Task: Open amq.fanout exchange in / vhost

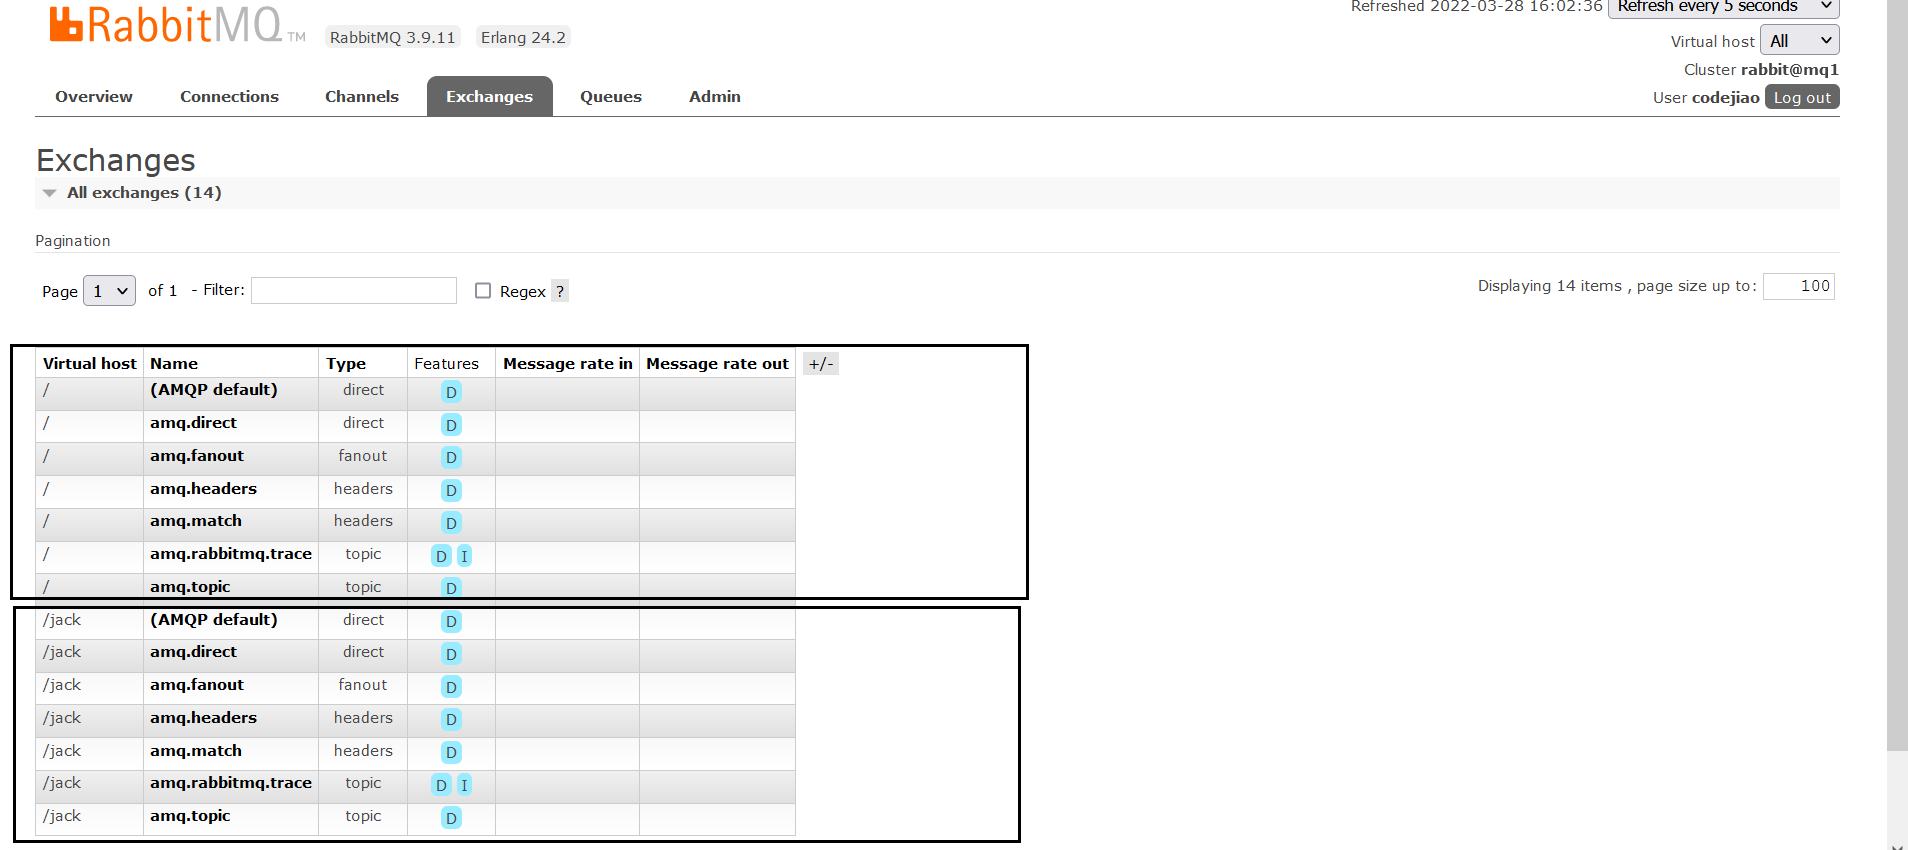Action: pos(197,456)
